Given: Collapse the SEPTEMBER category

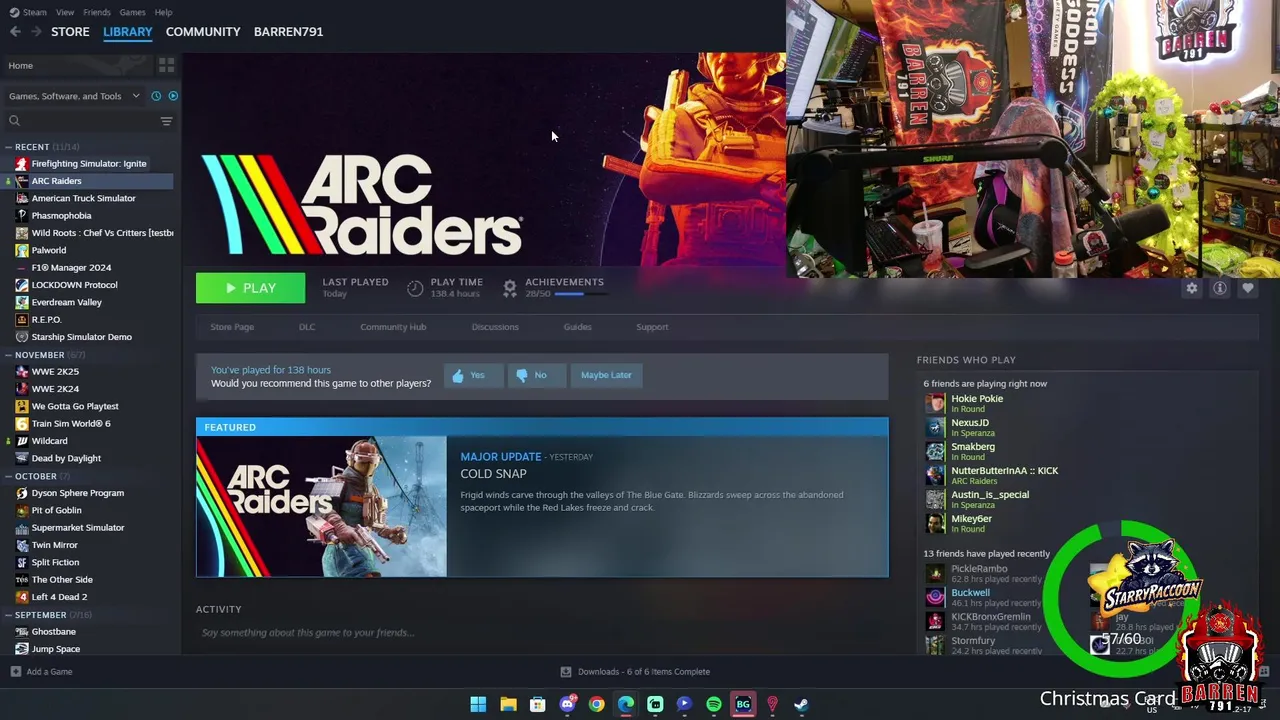Looking at the screenshot, I should pyautogui.click(x=8, y=615).
